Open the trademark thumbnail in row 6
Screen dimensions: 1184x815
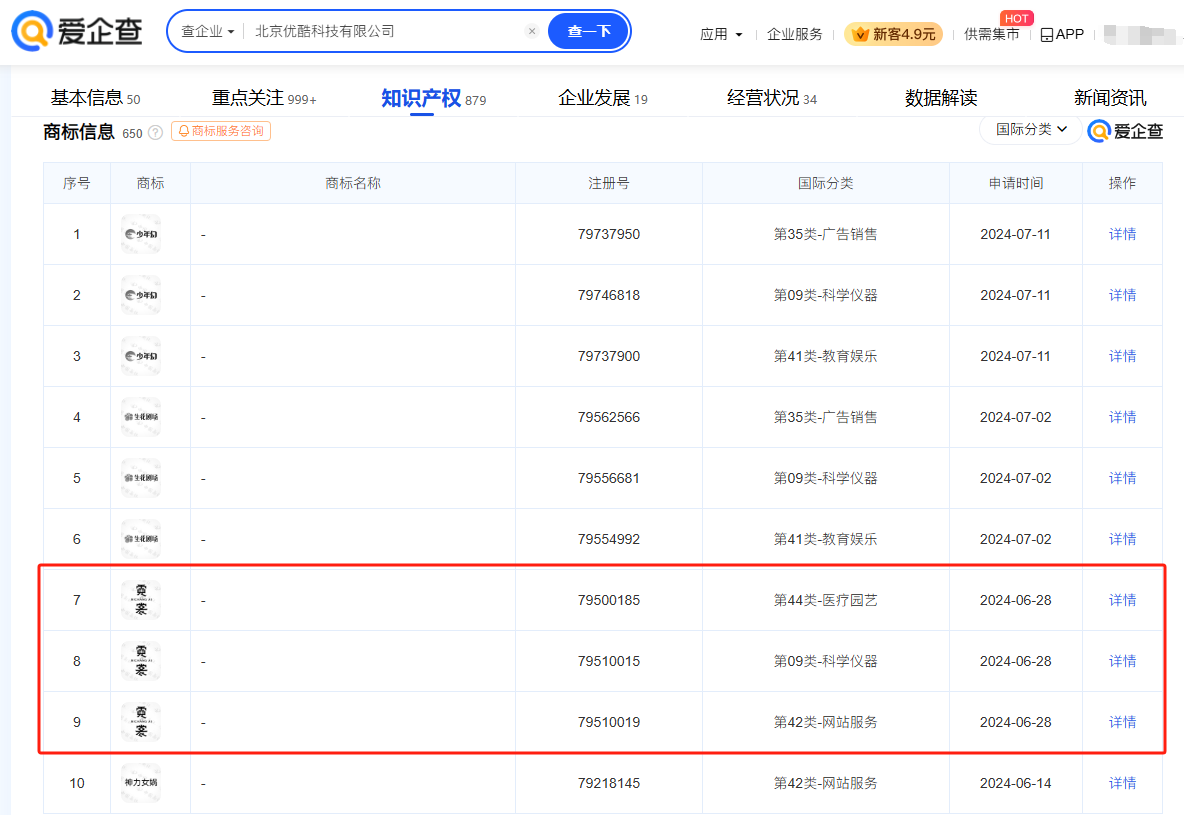(x=141, y=539)
